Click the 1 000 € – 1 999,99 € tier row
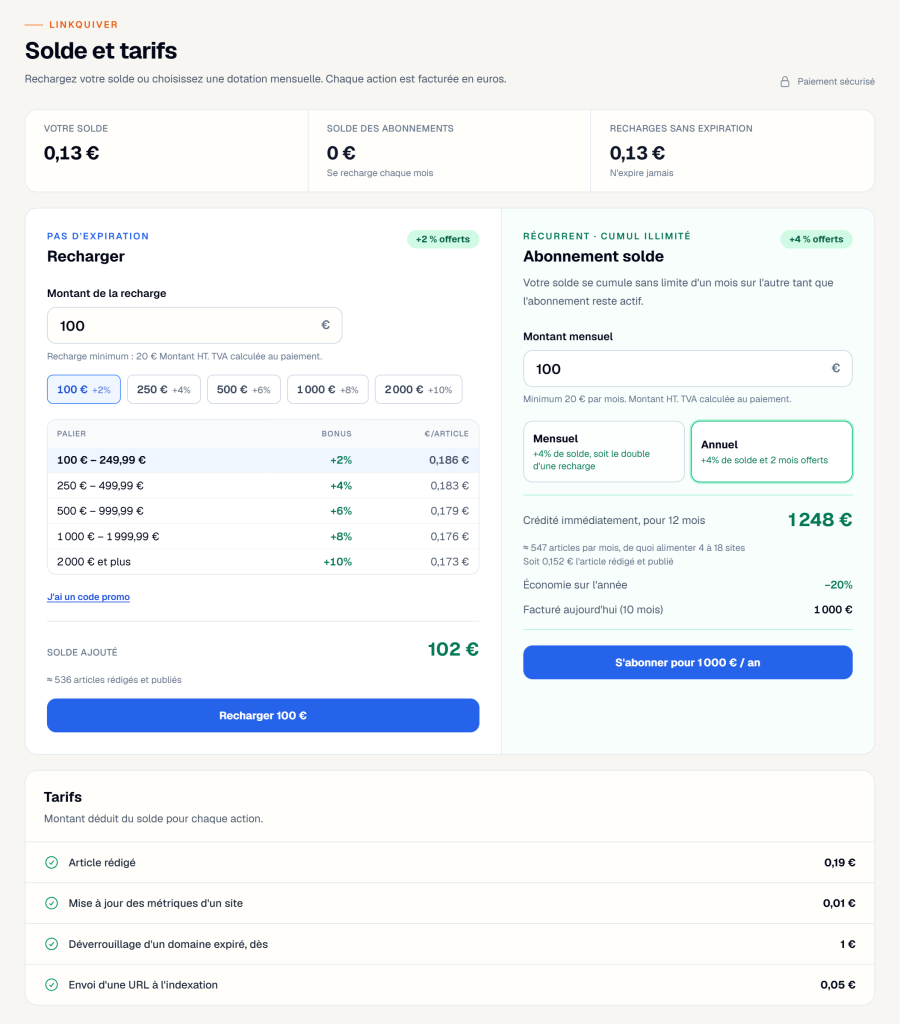Viewport: 900px width, 1024px height. click(x=263, y=537)
